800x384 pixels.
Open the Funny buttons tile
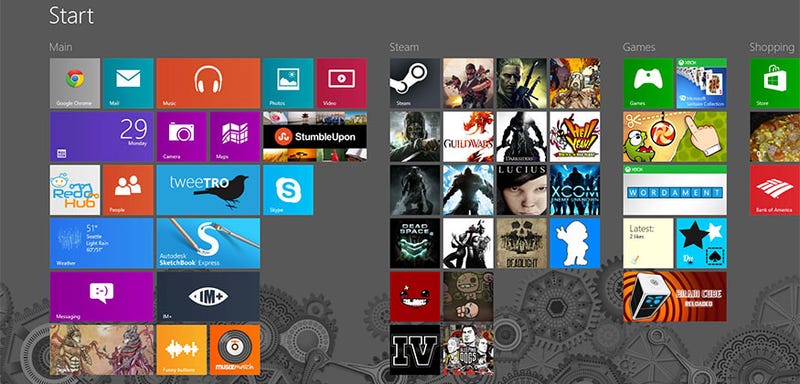click(x=182, y=350)
